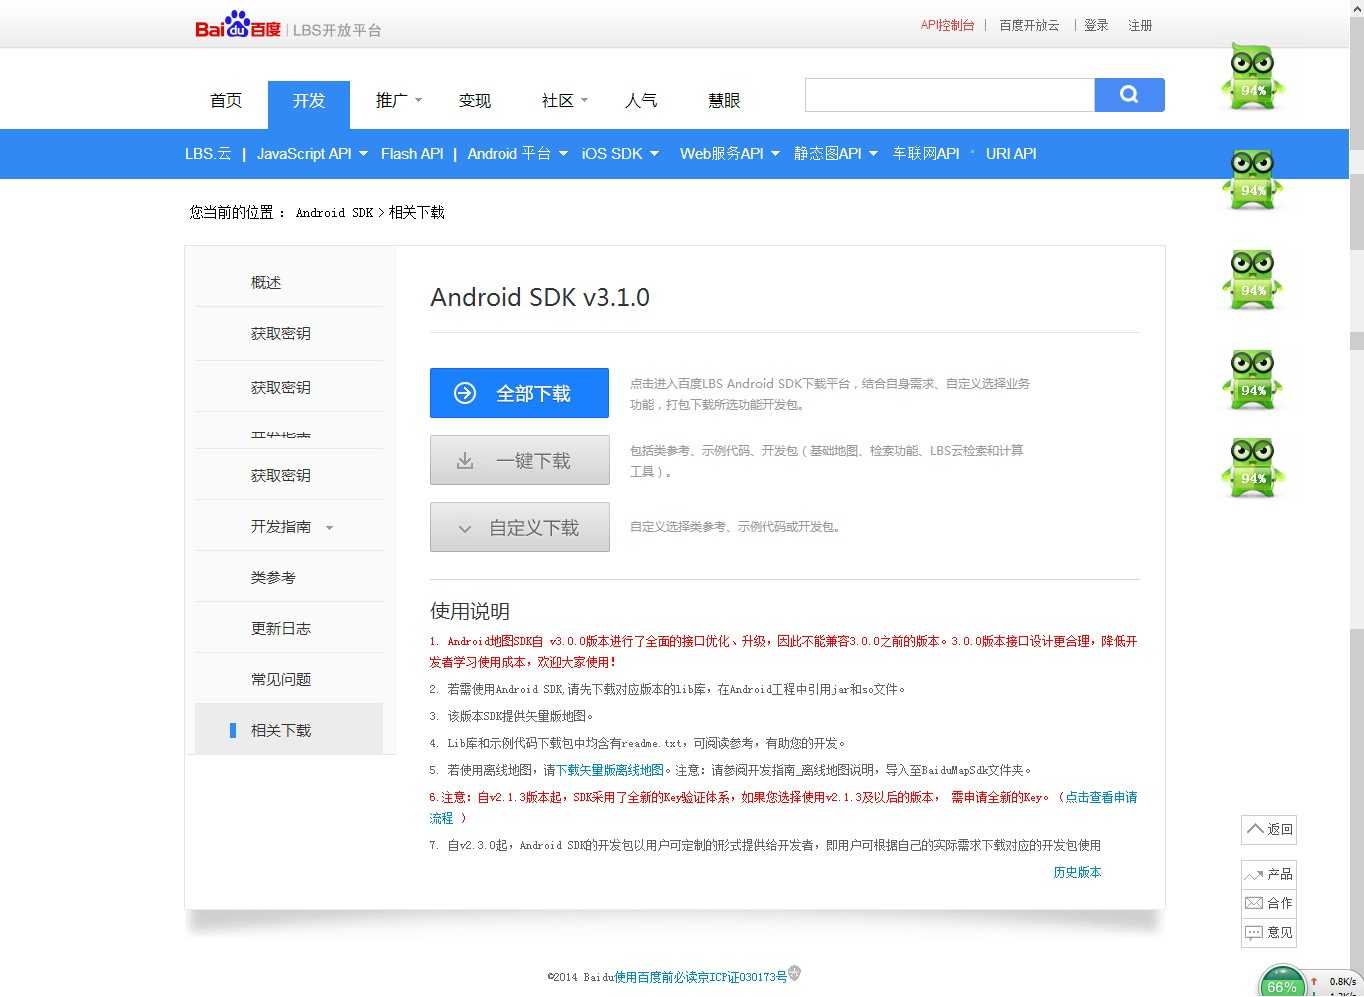Click the 京ICP证030173号 footer link
Image resolution: width=1364 pixels, height=997 pixels.
click(743, 977)
